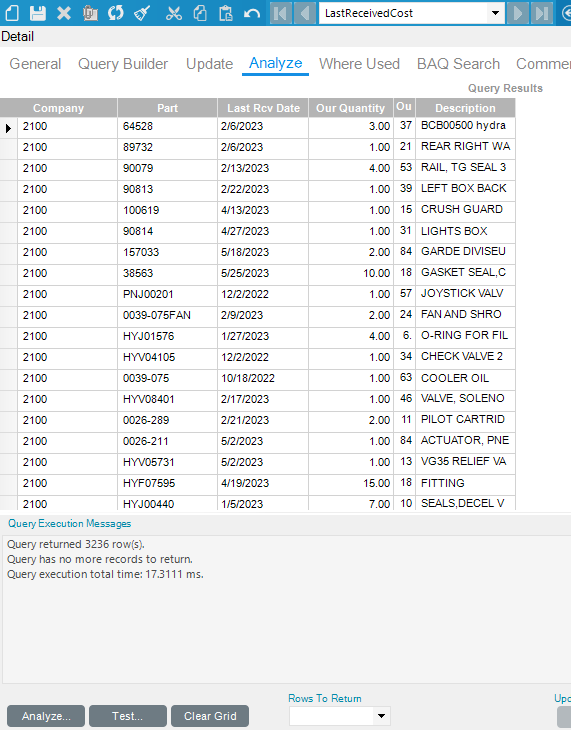The image size is (571, 730).
Task: Click the Query returned 3236 rows message
Action: point(75,544)
